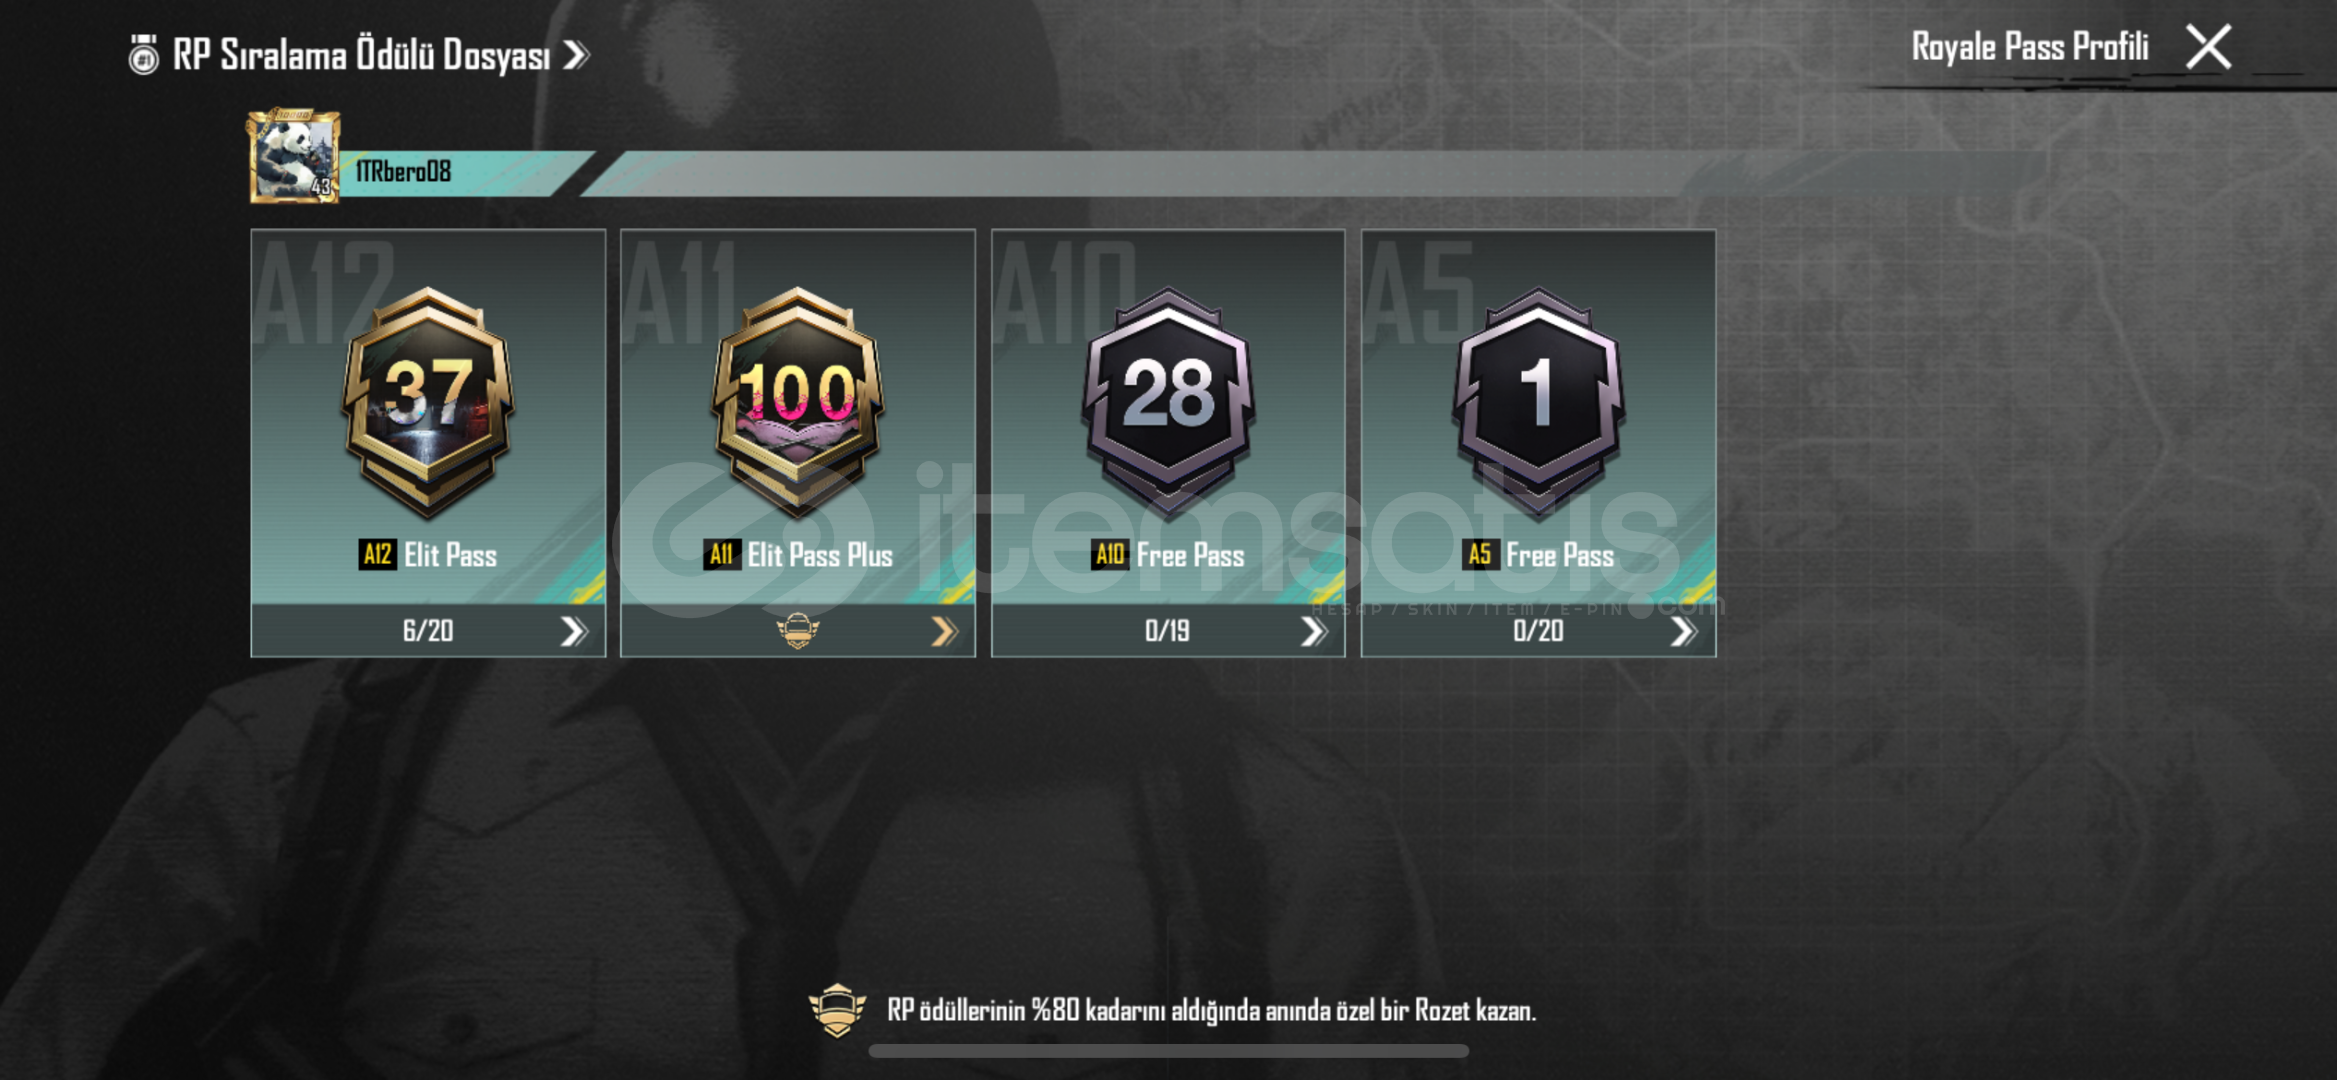Expand RP Sıralama Ödülü Dosyası chevron
Image resolution: width=2337 pixels, height=1080 pixels.
[576, 55]
